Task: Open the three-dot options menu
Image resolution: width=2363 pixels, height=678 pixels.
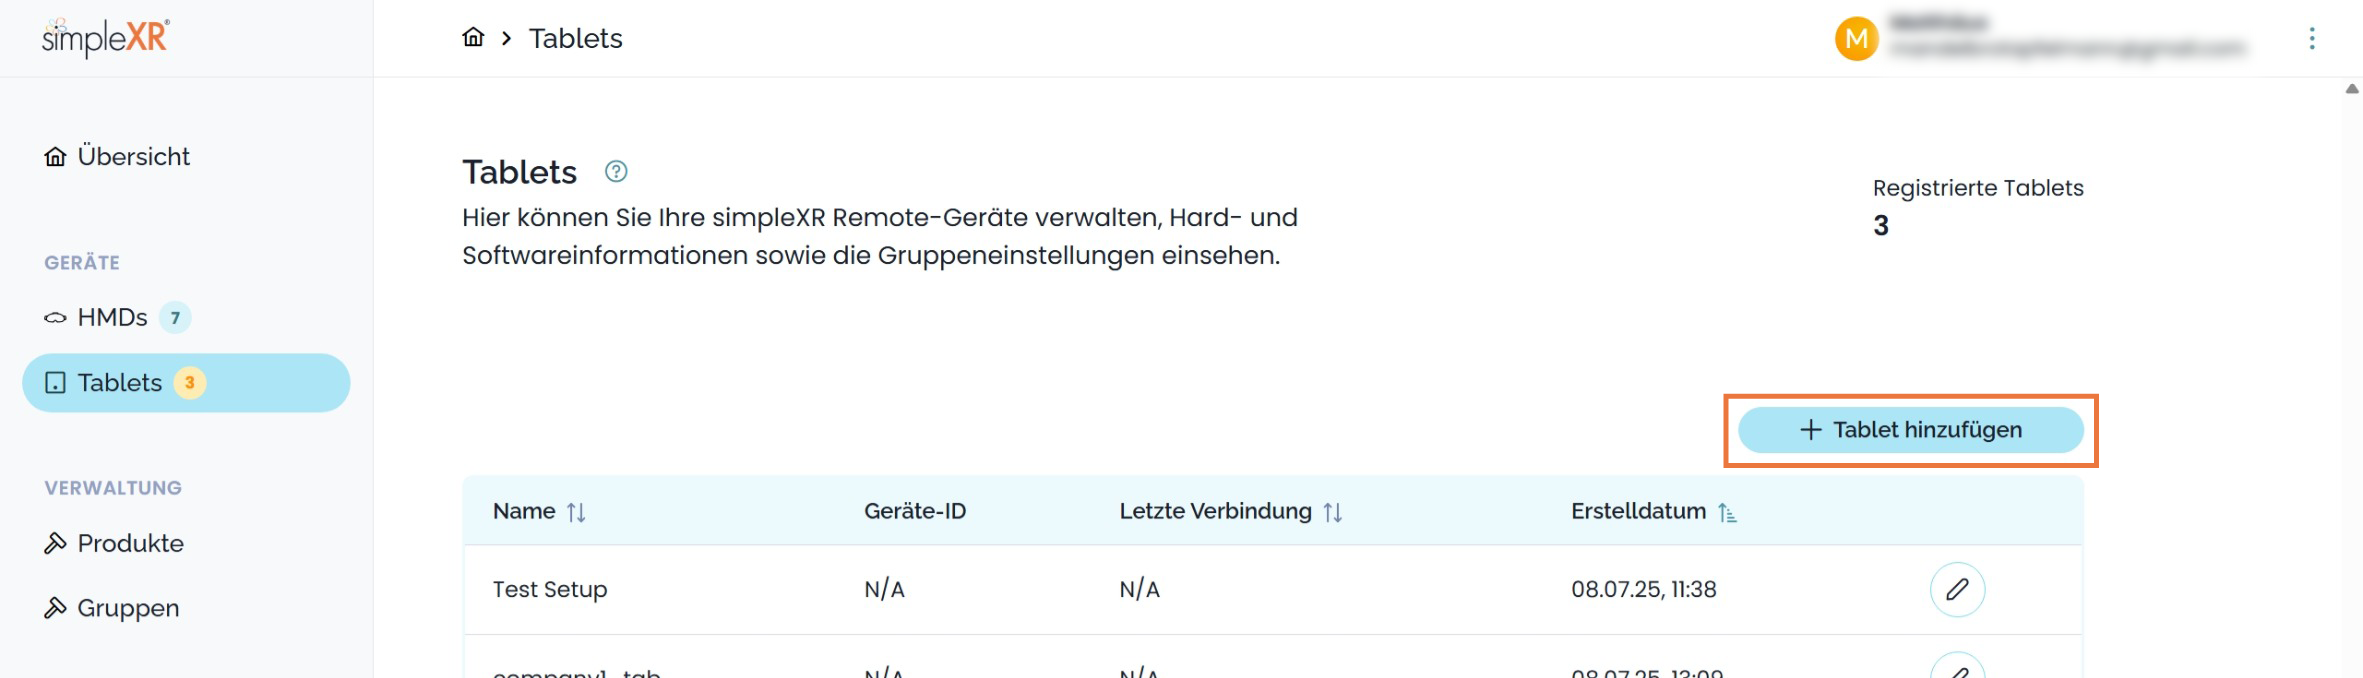Action: click(2311, 39)
